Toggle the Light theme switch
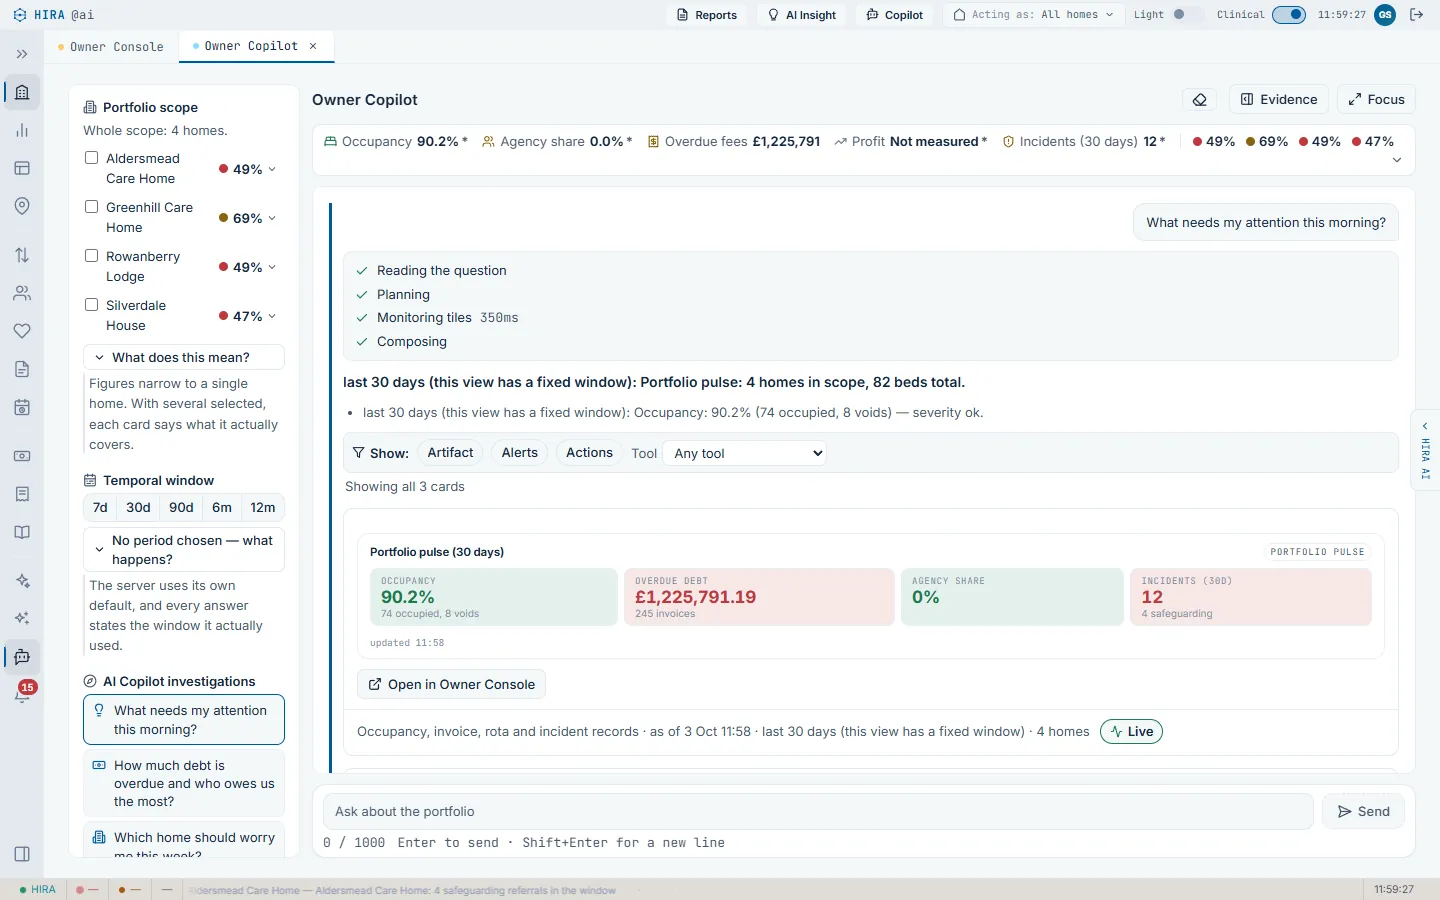The height and width of the screenshot is (900, 1440). point(1186,15)
